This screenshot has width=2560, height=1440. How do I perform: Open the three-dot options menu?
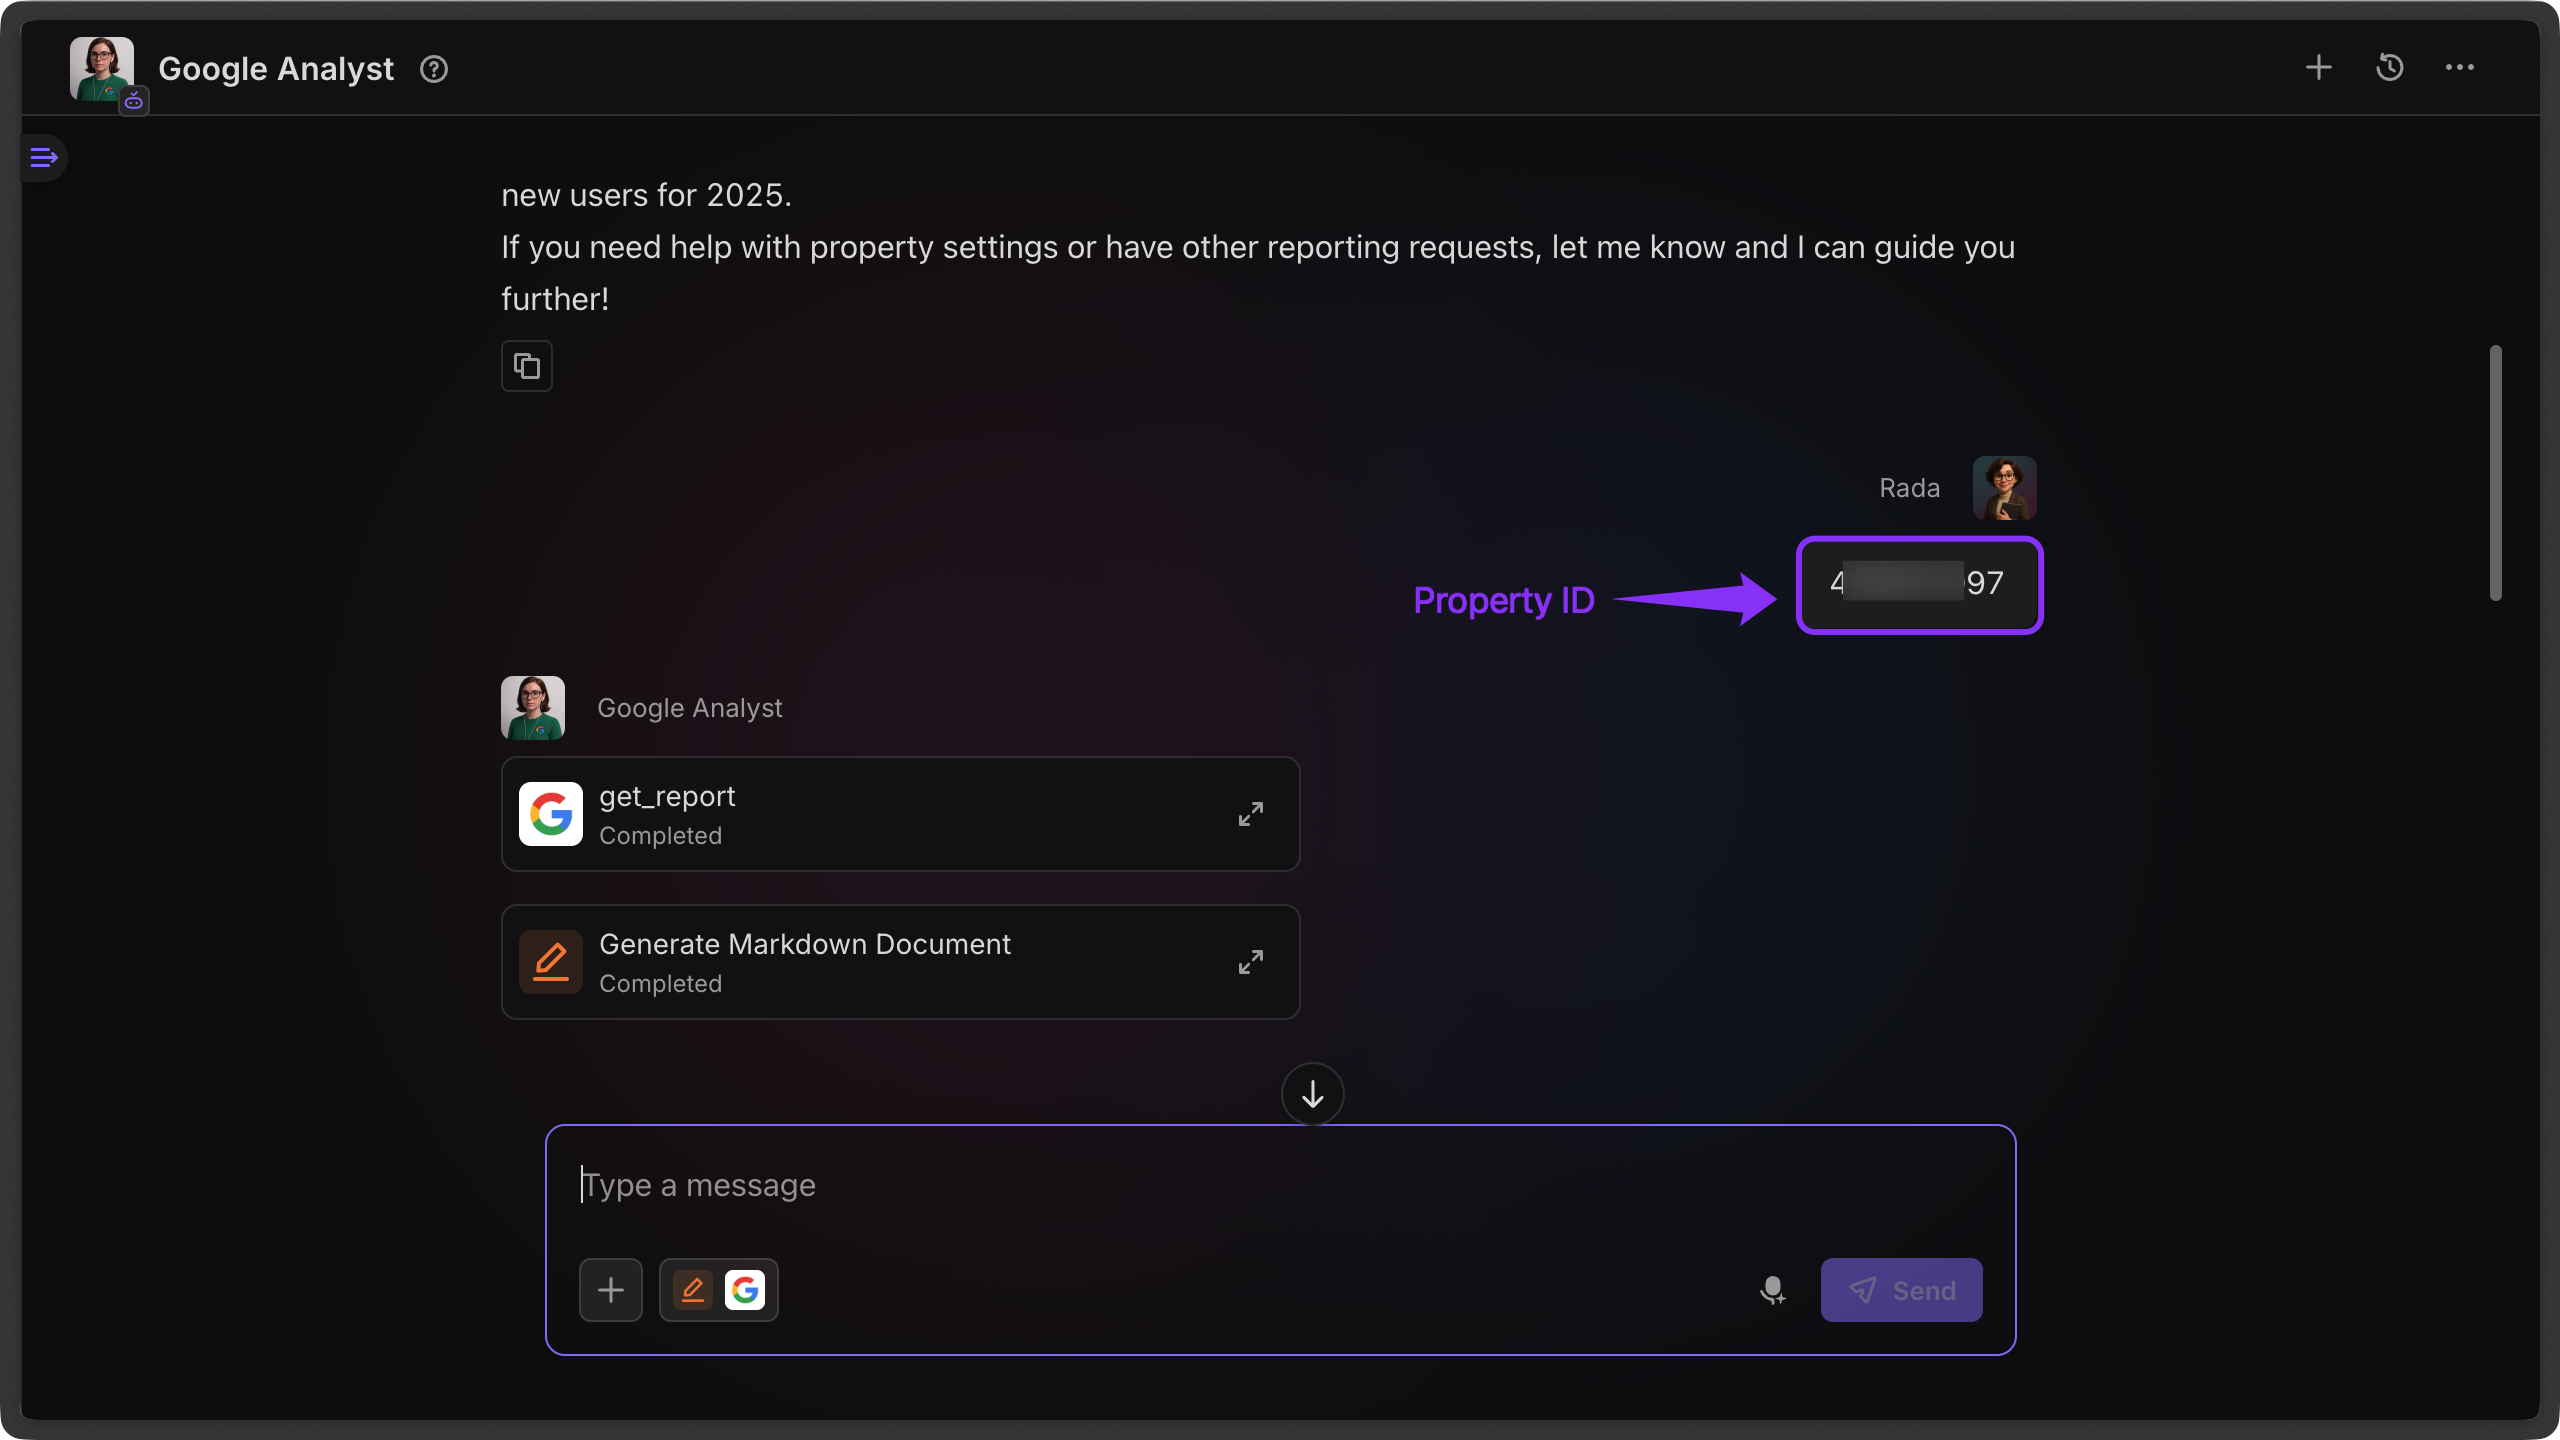point(2460,67)
